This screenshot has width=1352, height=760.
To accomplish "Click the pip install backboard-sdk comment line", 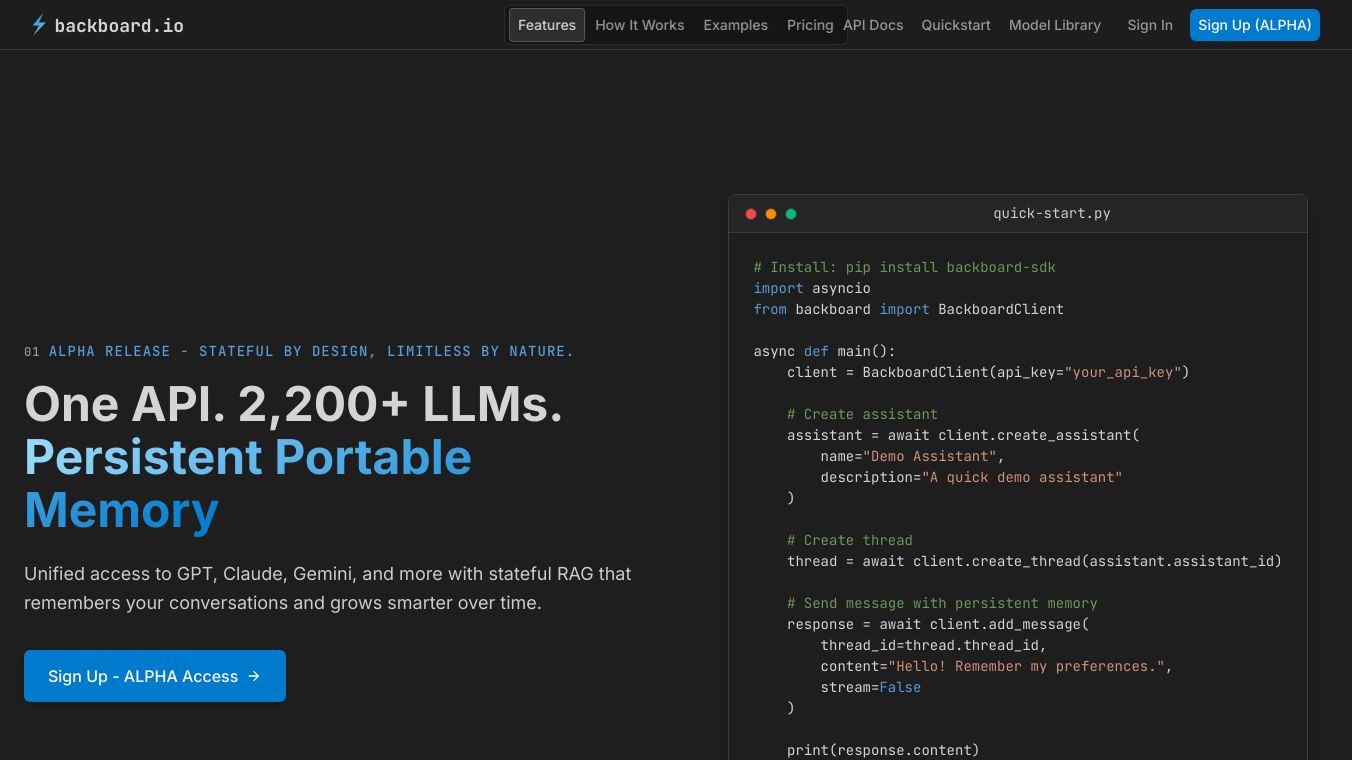I will coord(904,267).
